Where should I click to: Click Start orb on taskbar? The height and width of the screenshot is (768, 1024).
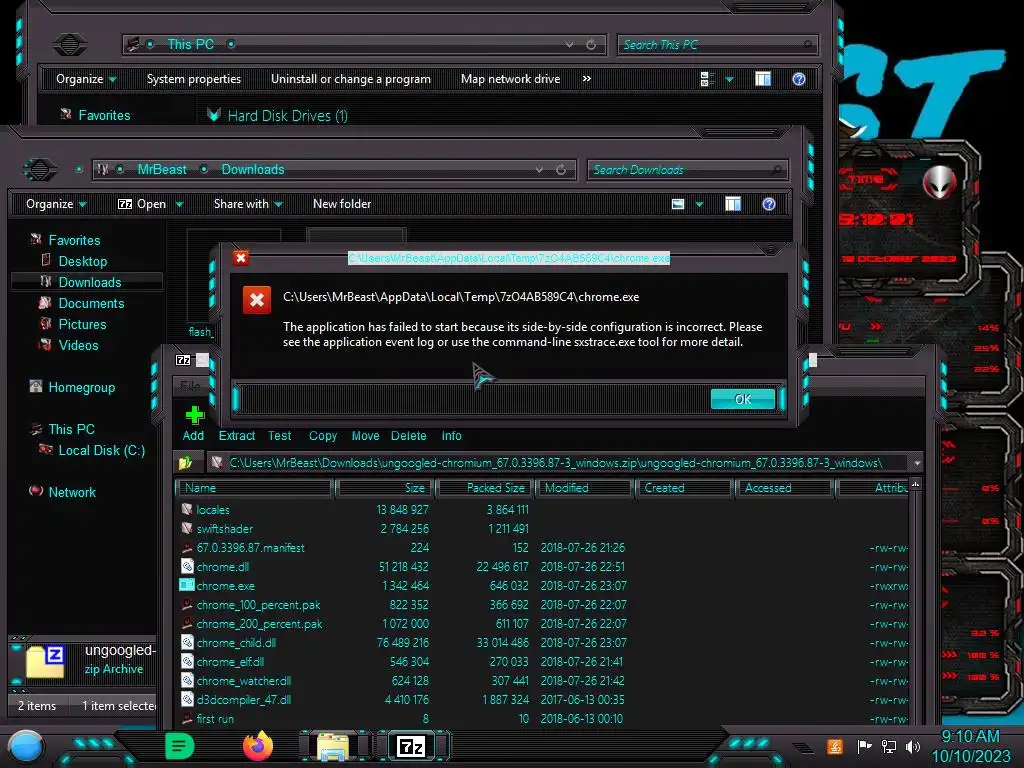pos(26,747)
